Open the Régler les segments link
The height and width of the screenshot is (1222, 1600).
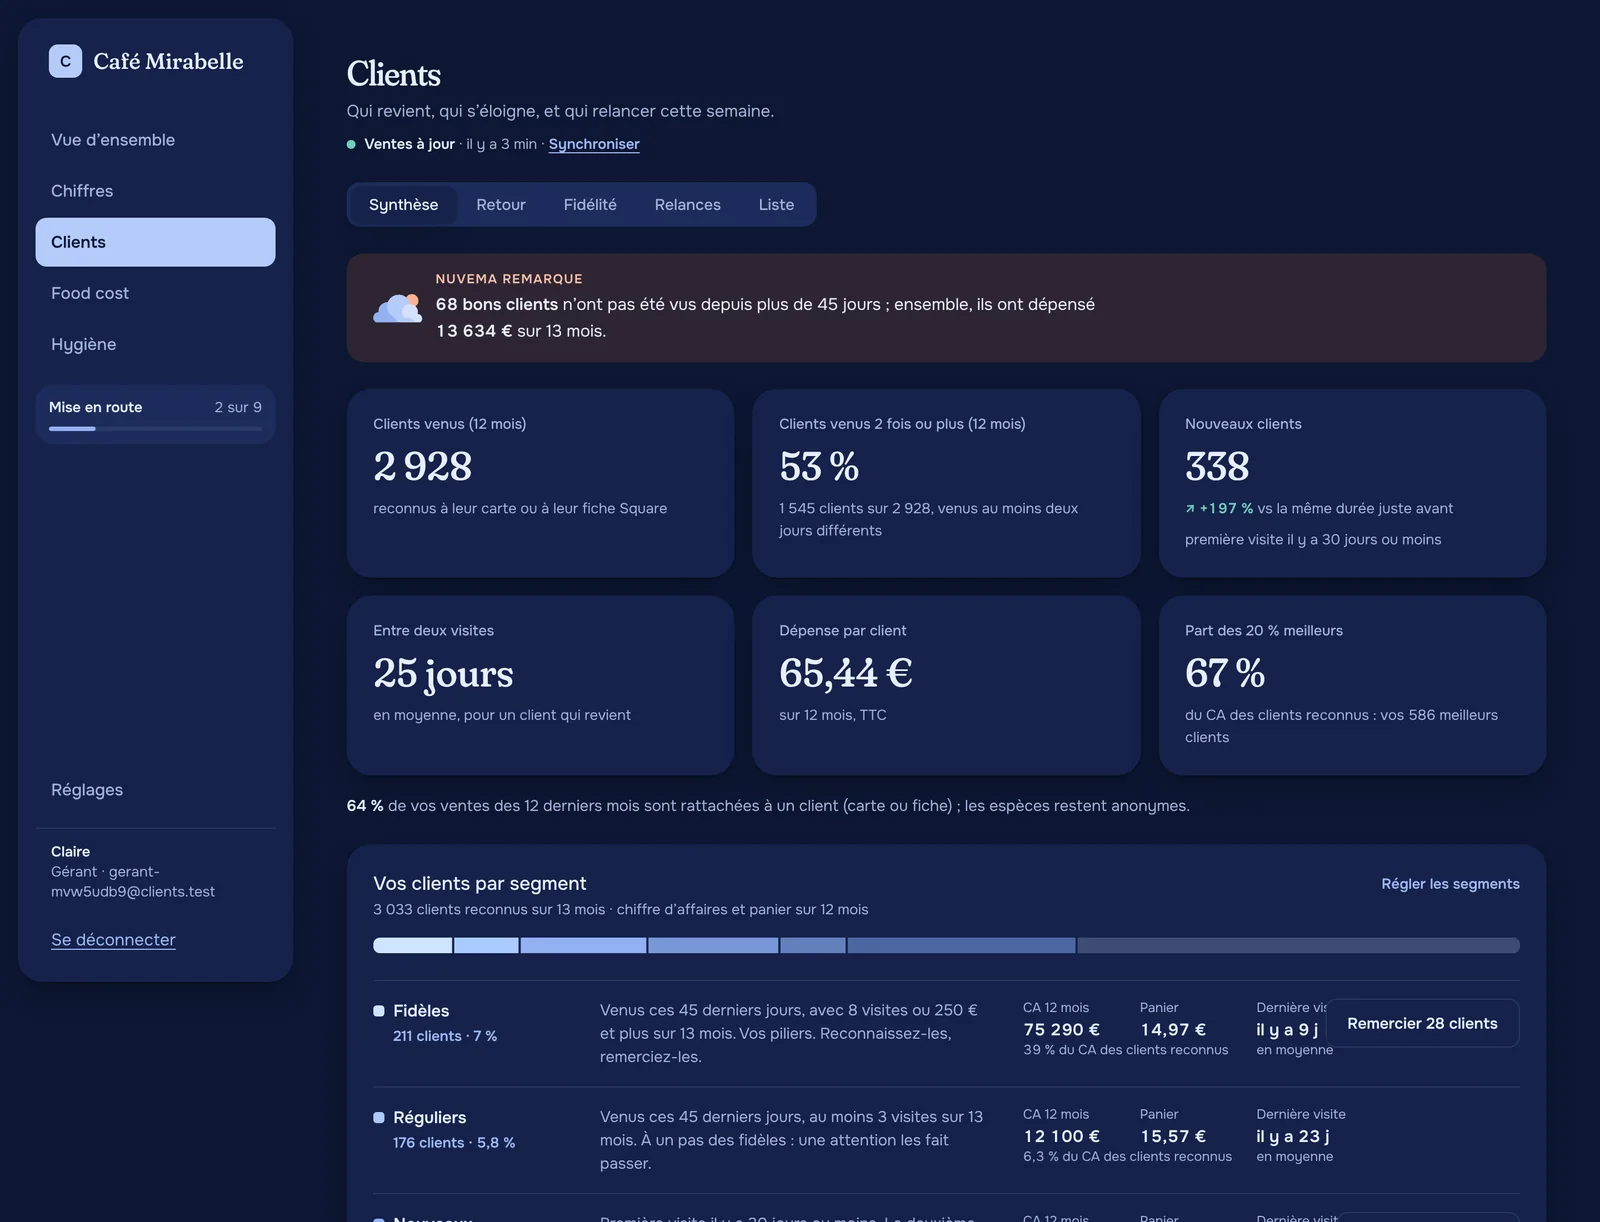point(1450,884)
